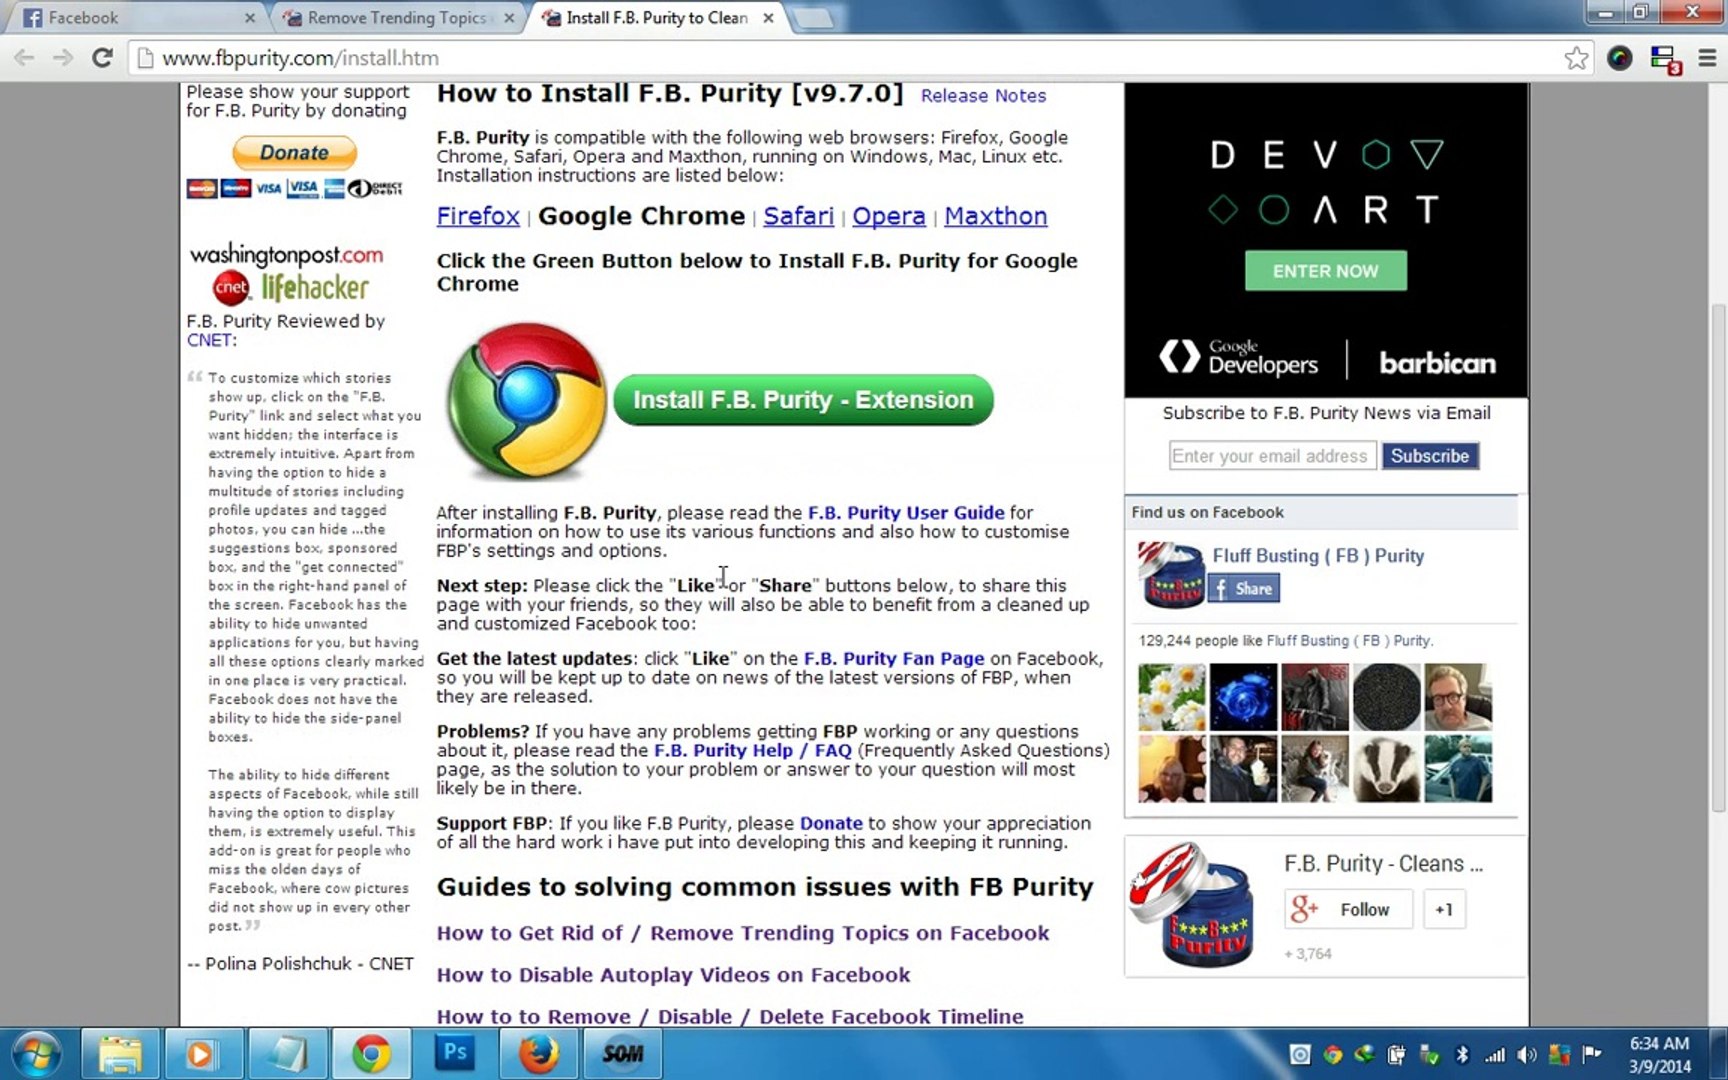Click the email address input field

(1272, 456)
